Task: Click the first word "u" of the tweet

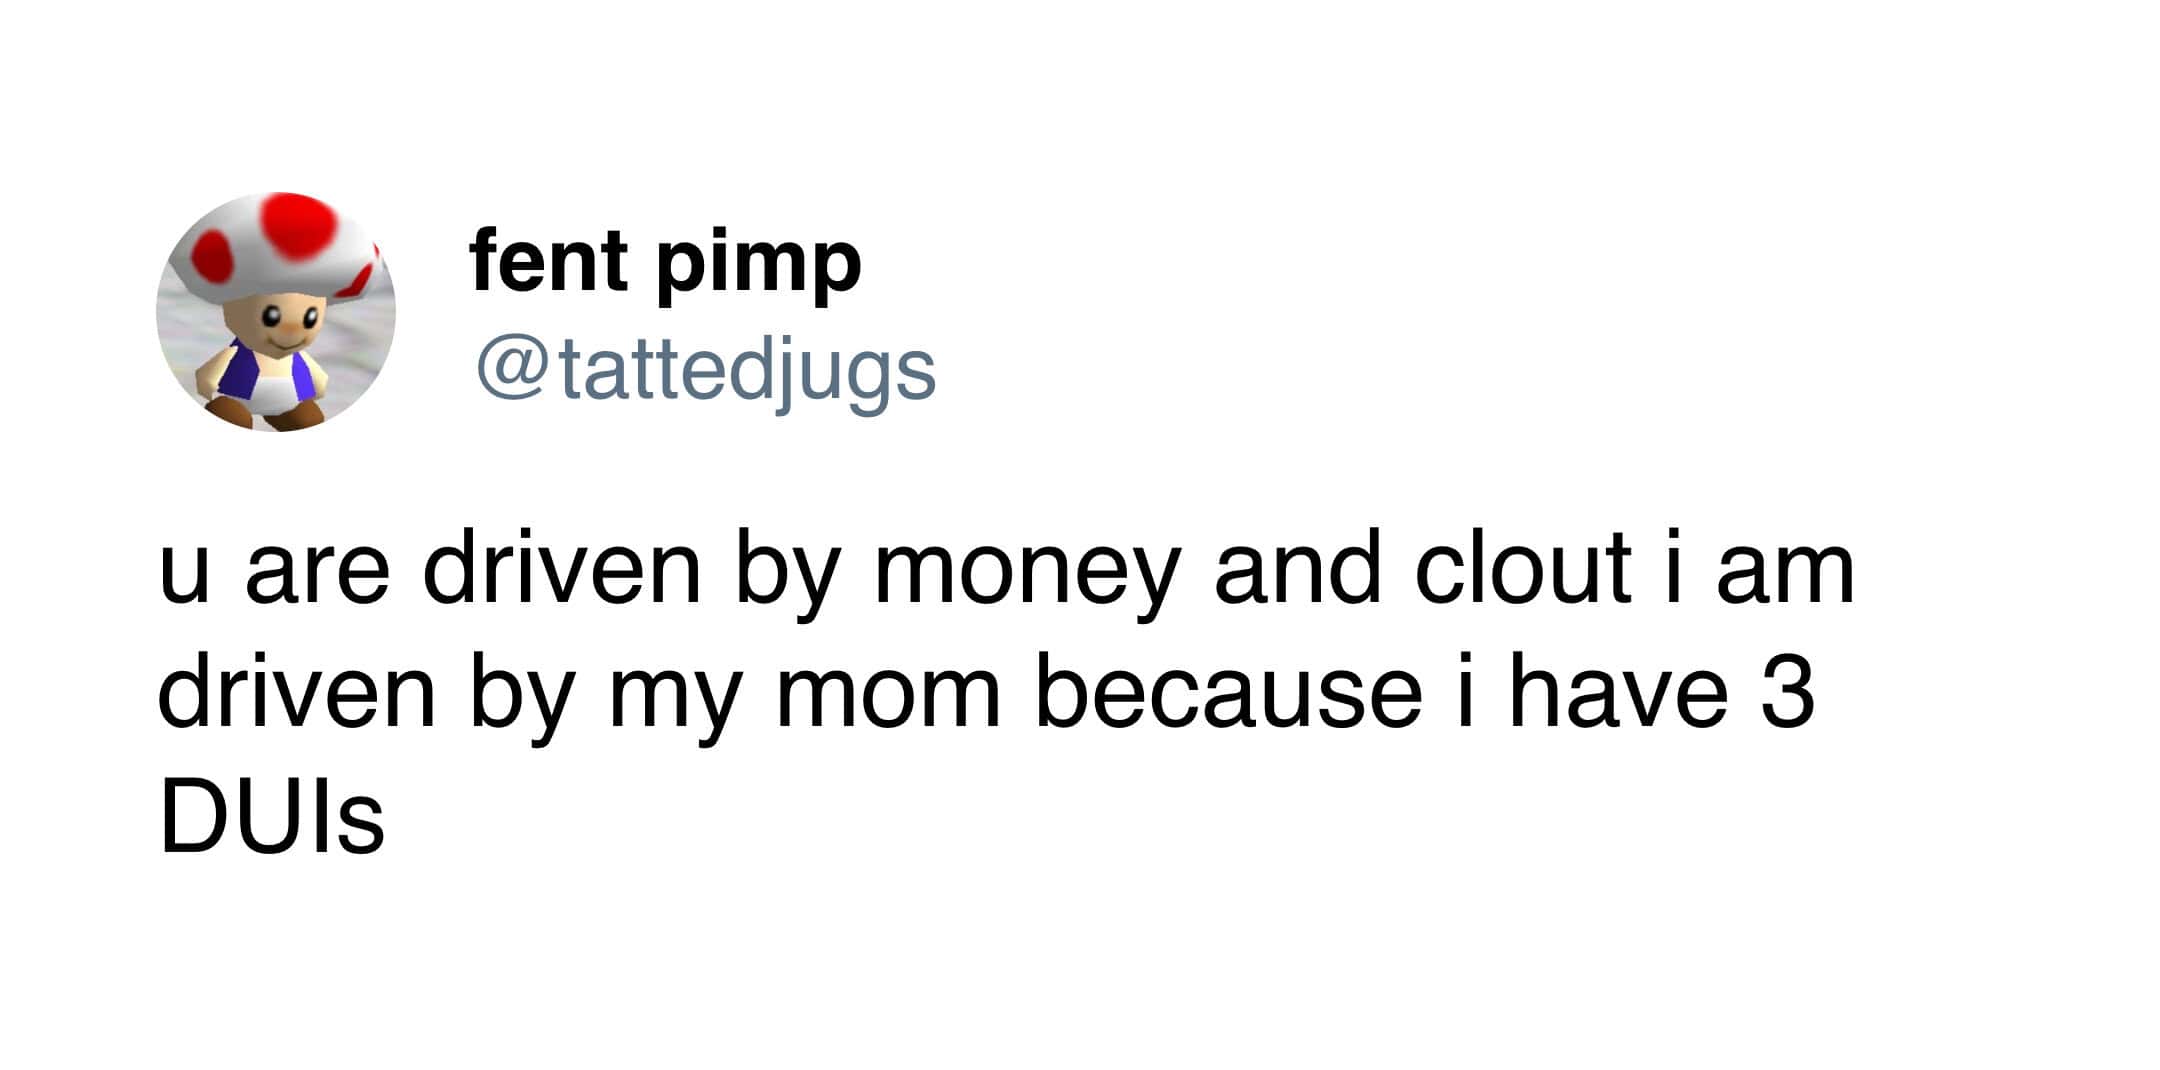Action: (x=184, y=572)
